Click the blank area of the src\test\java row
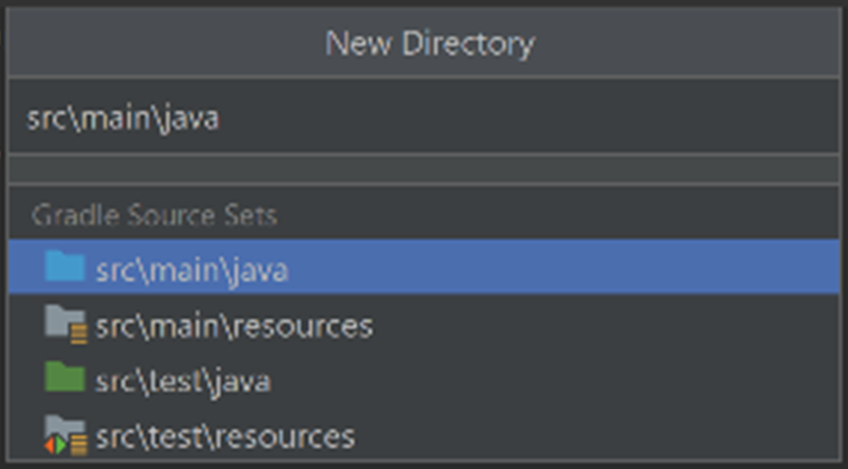The image size is (848, 469). (x=557, y=379)
